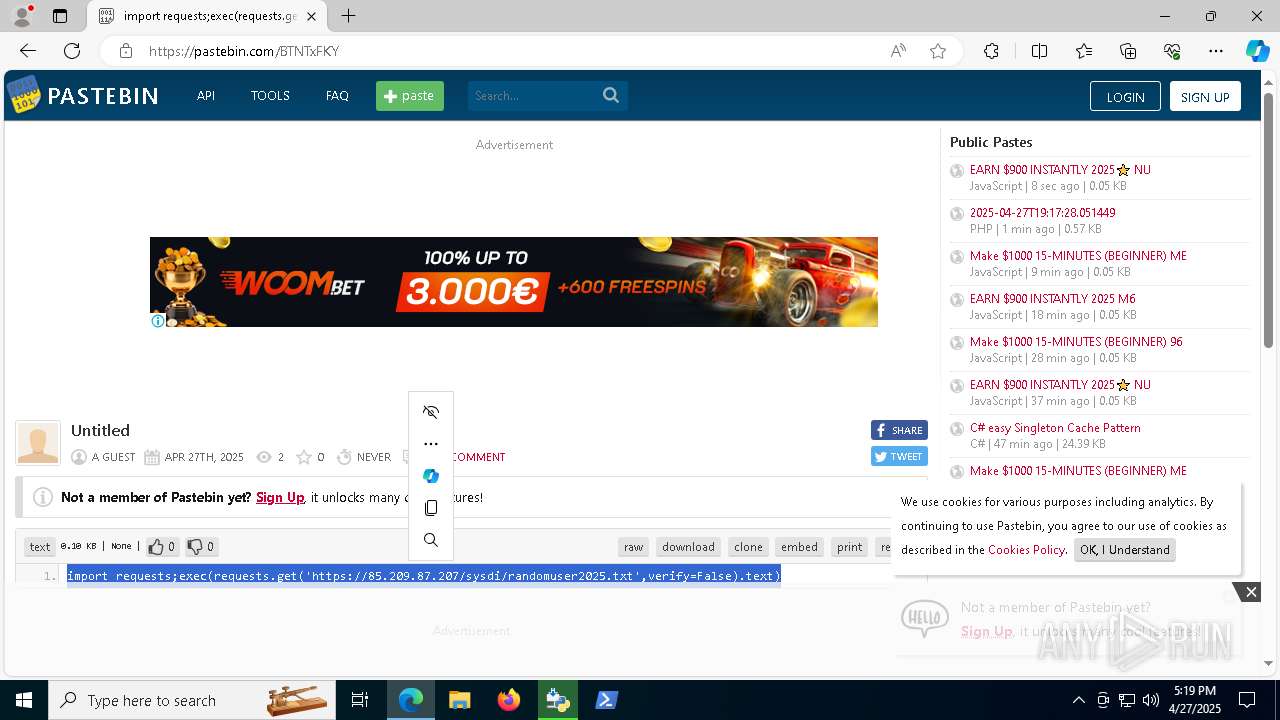Viewport: 1280px width, 720px height.
Task: Open PowerShell from the taskbar
Action: [607, 700]
